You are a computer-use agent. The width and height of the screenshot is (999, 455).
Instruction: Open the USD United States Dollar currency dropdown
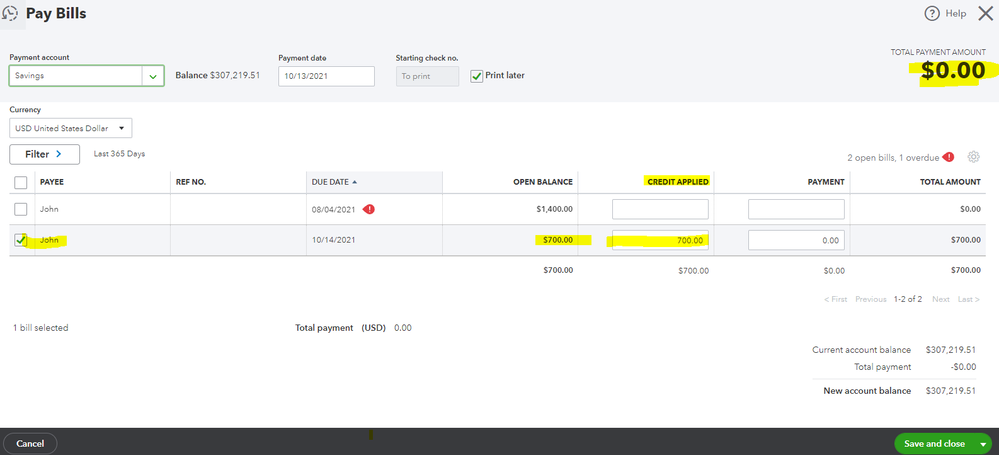(x=71, y=128)
